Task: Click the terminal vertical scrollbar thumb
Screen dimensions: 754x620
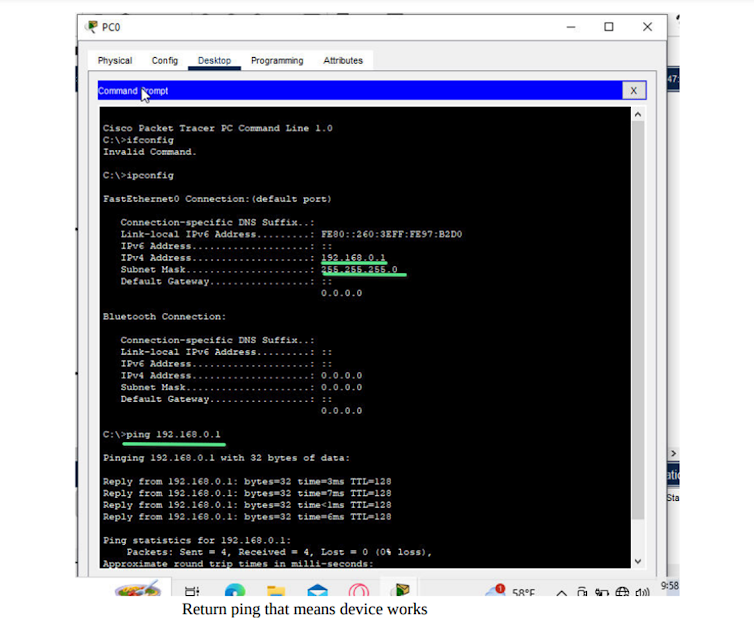Action: tap(638, 320)
